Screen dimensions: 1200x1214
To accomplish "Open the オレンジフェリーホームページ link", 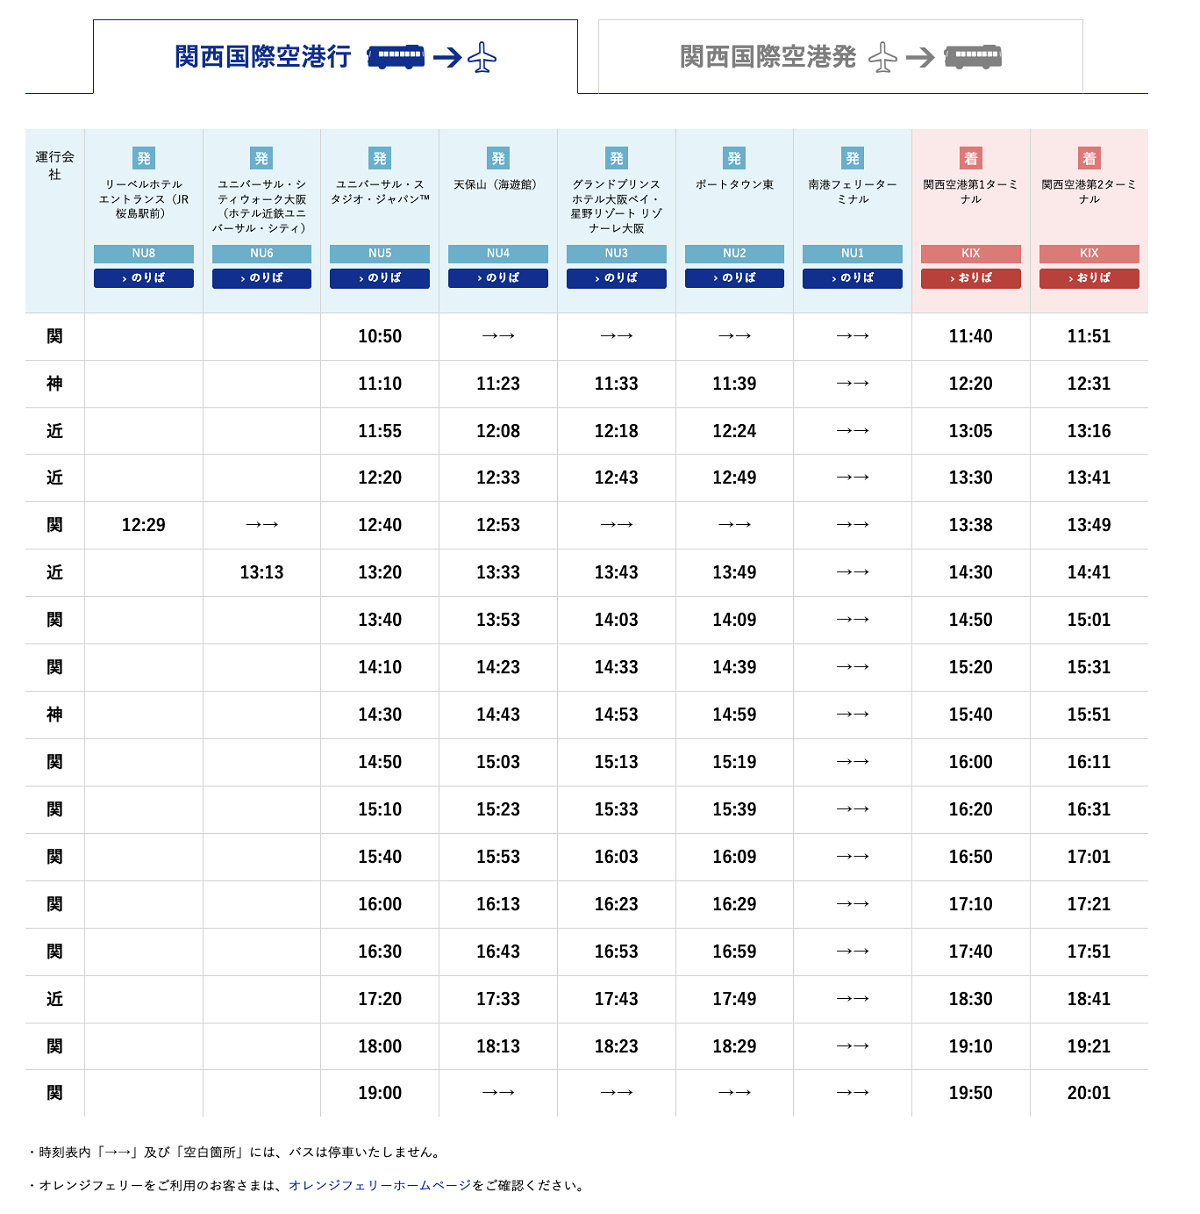I will point(379,1185).
